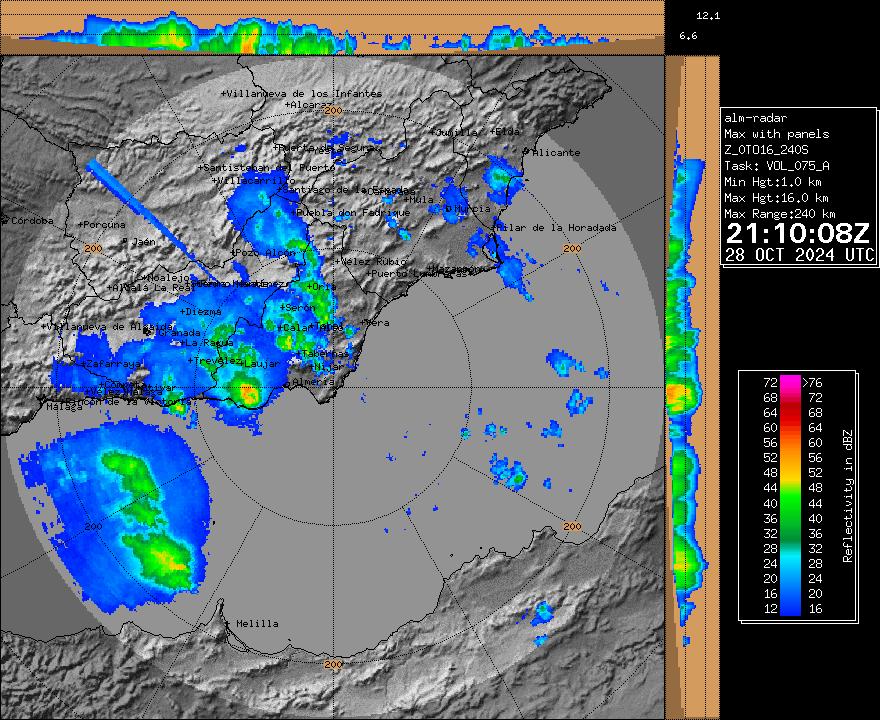Click the Murcia city marker
The image size is (880, 720).
tap(448, 208)
